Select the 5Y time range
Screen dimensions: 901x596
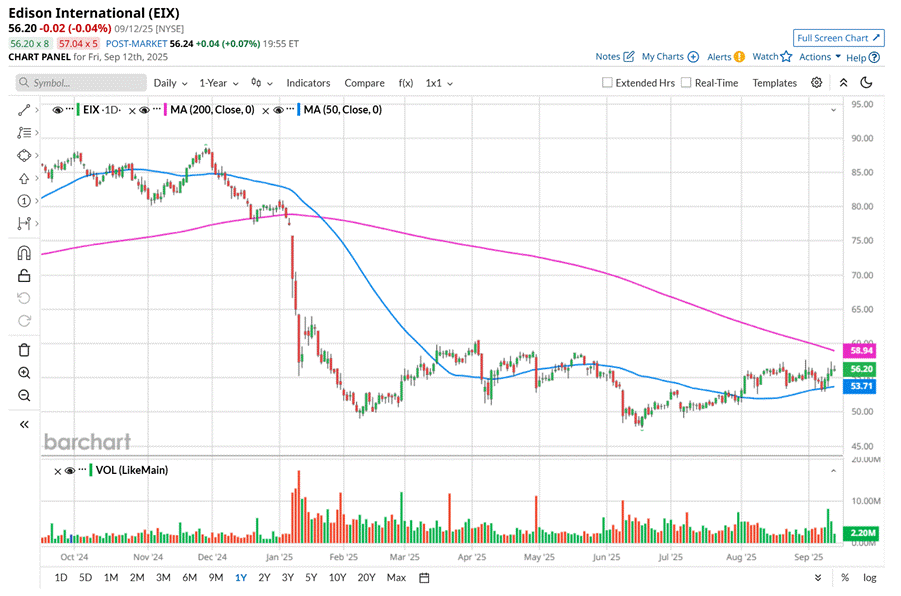[311, 578]
